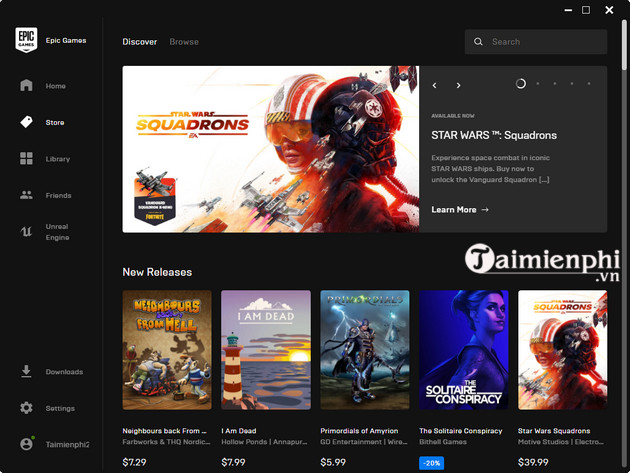The width and height of the screenshot is (630, 473).
Task: Click Motive Studios publisher text
Action: tap(561, 442)
